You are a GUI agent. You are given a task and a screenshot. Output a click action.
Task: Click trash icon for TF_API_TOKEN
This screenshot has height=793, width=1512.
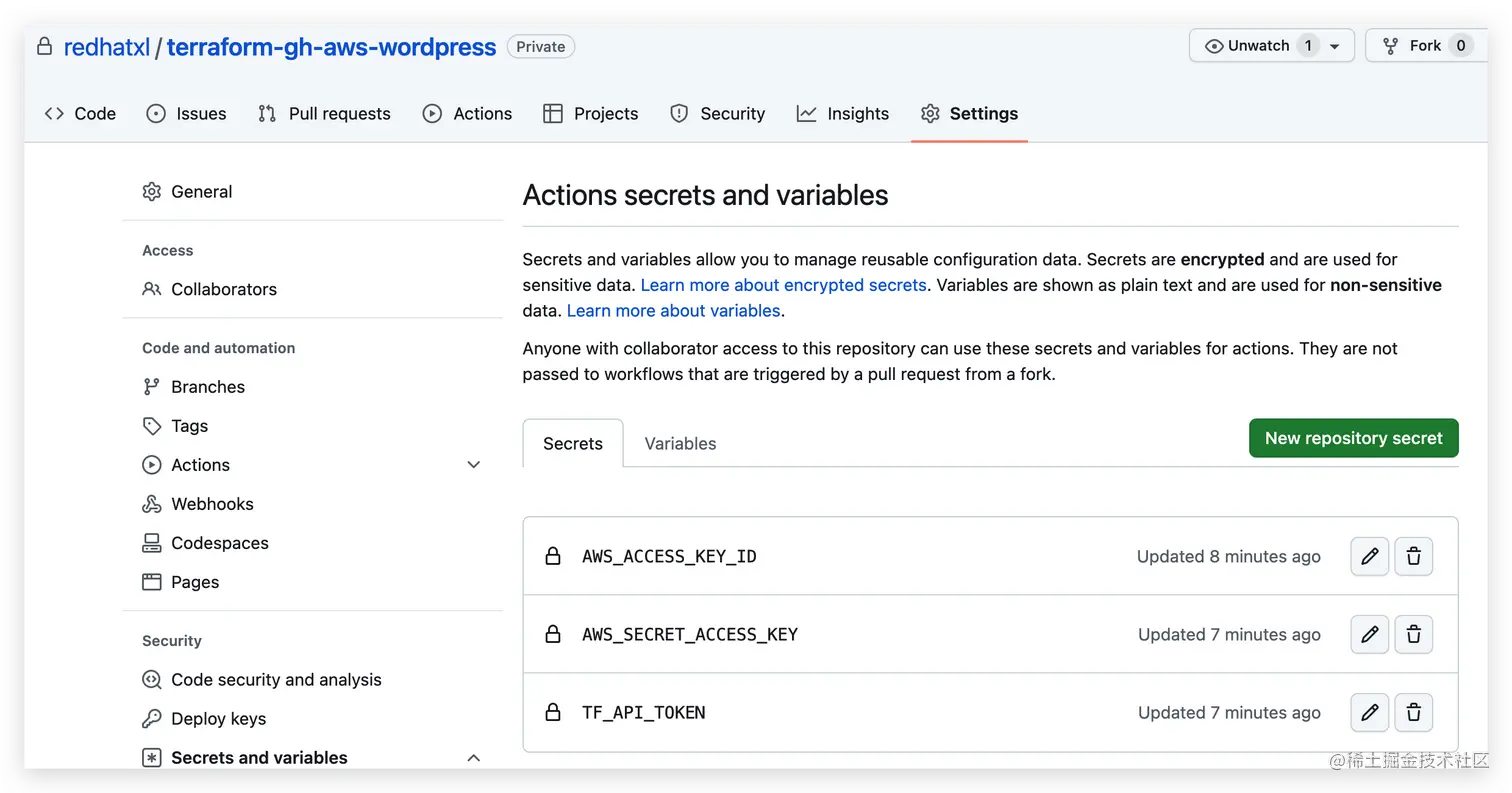pyautogui.click(x=1413, y=713)
